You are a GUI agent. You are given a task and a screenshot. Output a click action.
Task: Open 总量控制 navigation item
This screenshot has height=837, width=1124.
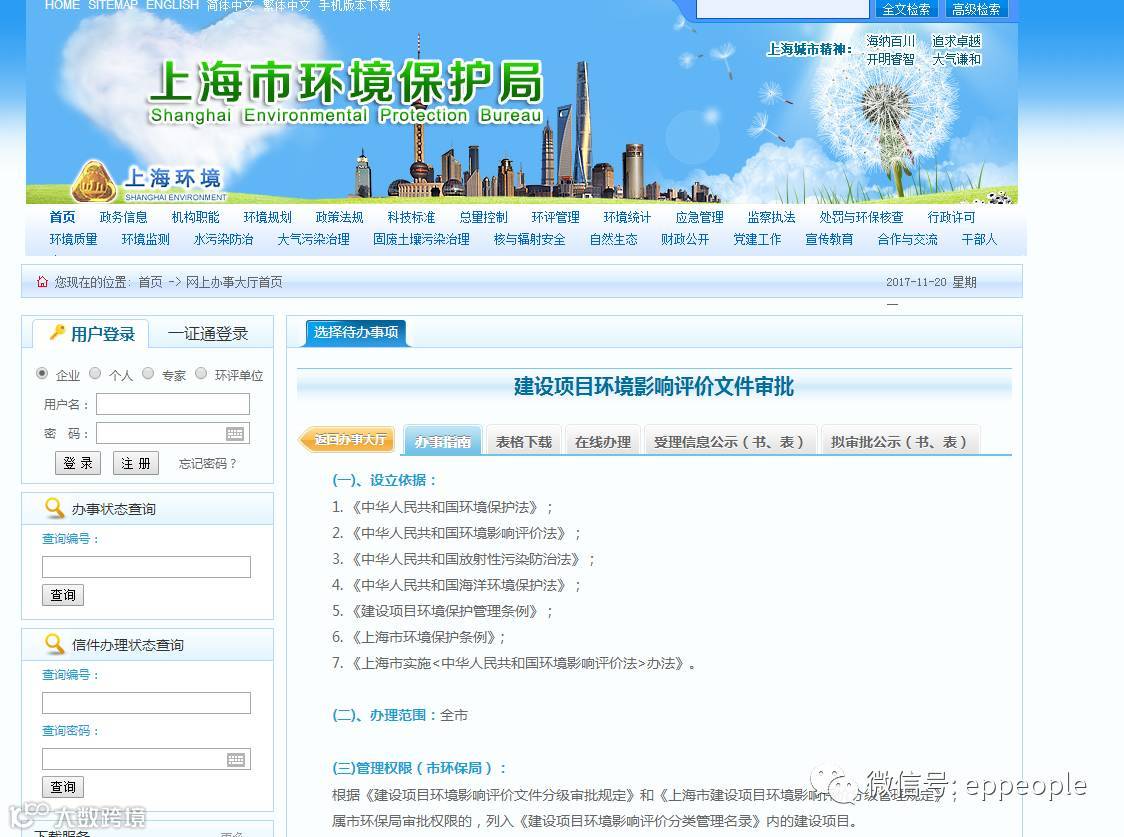point(483,216)
